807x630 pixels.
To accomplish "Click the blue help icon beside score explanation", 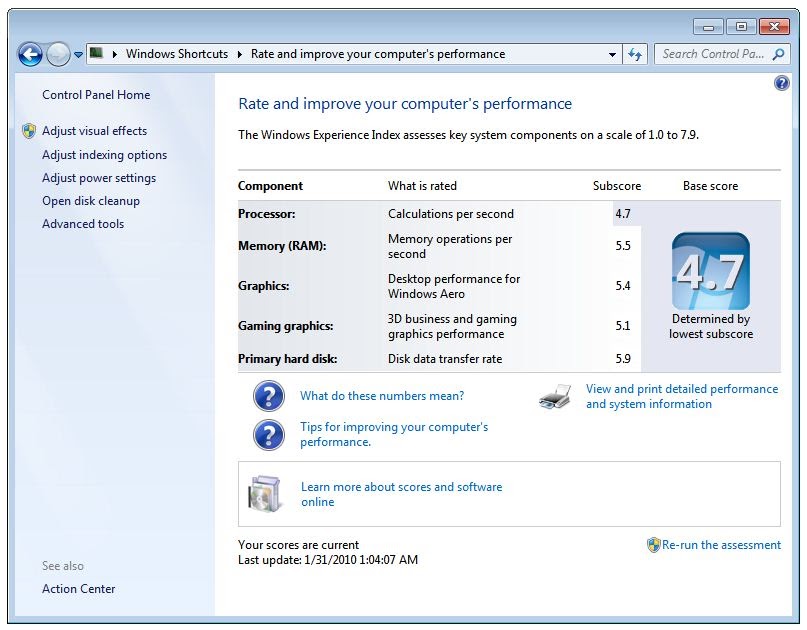I will pos(268,396).
